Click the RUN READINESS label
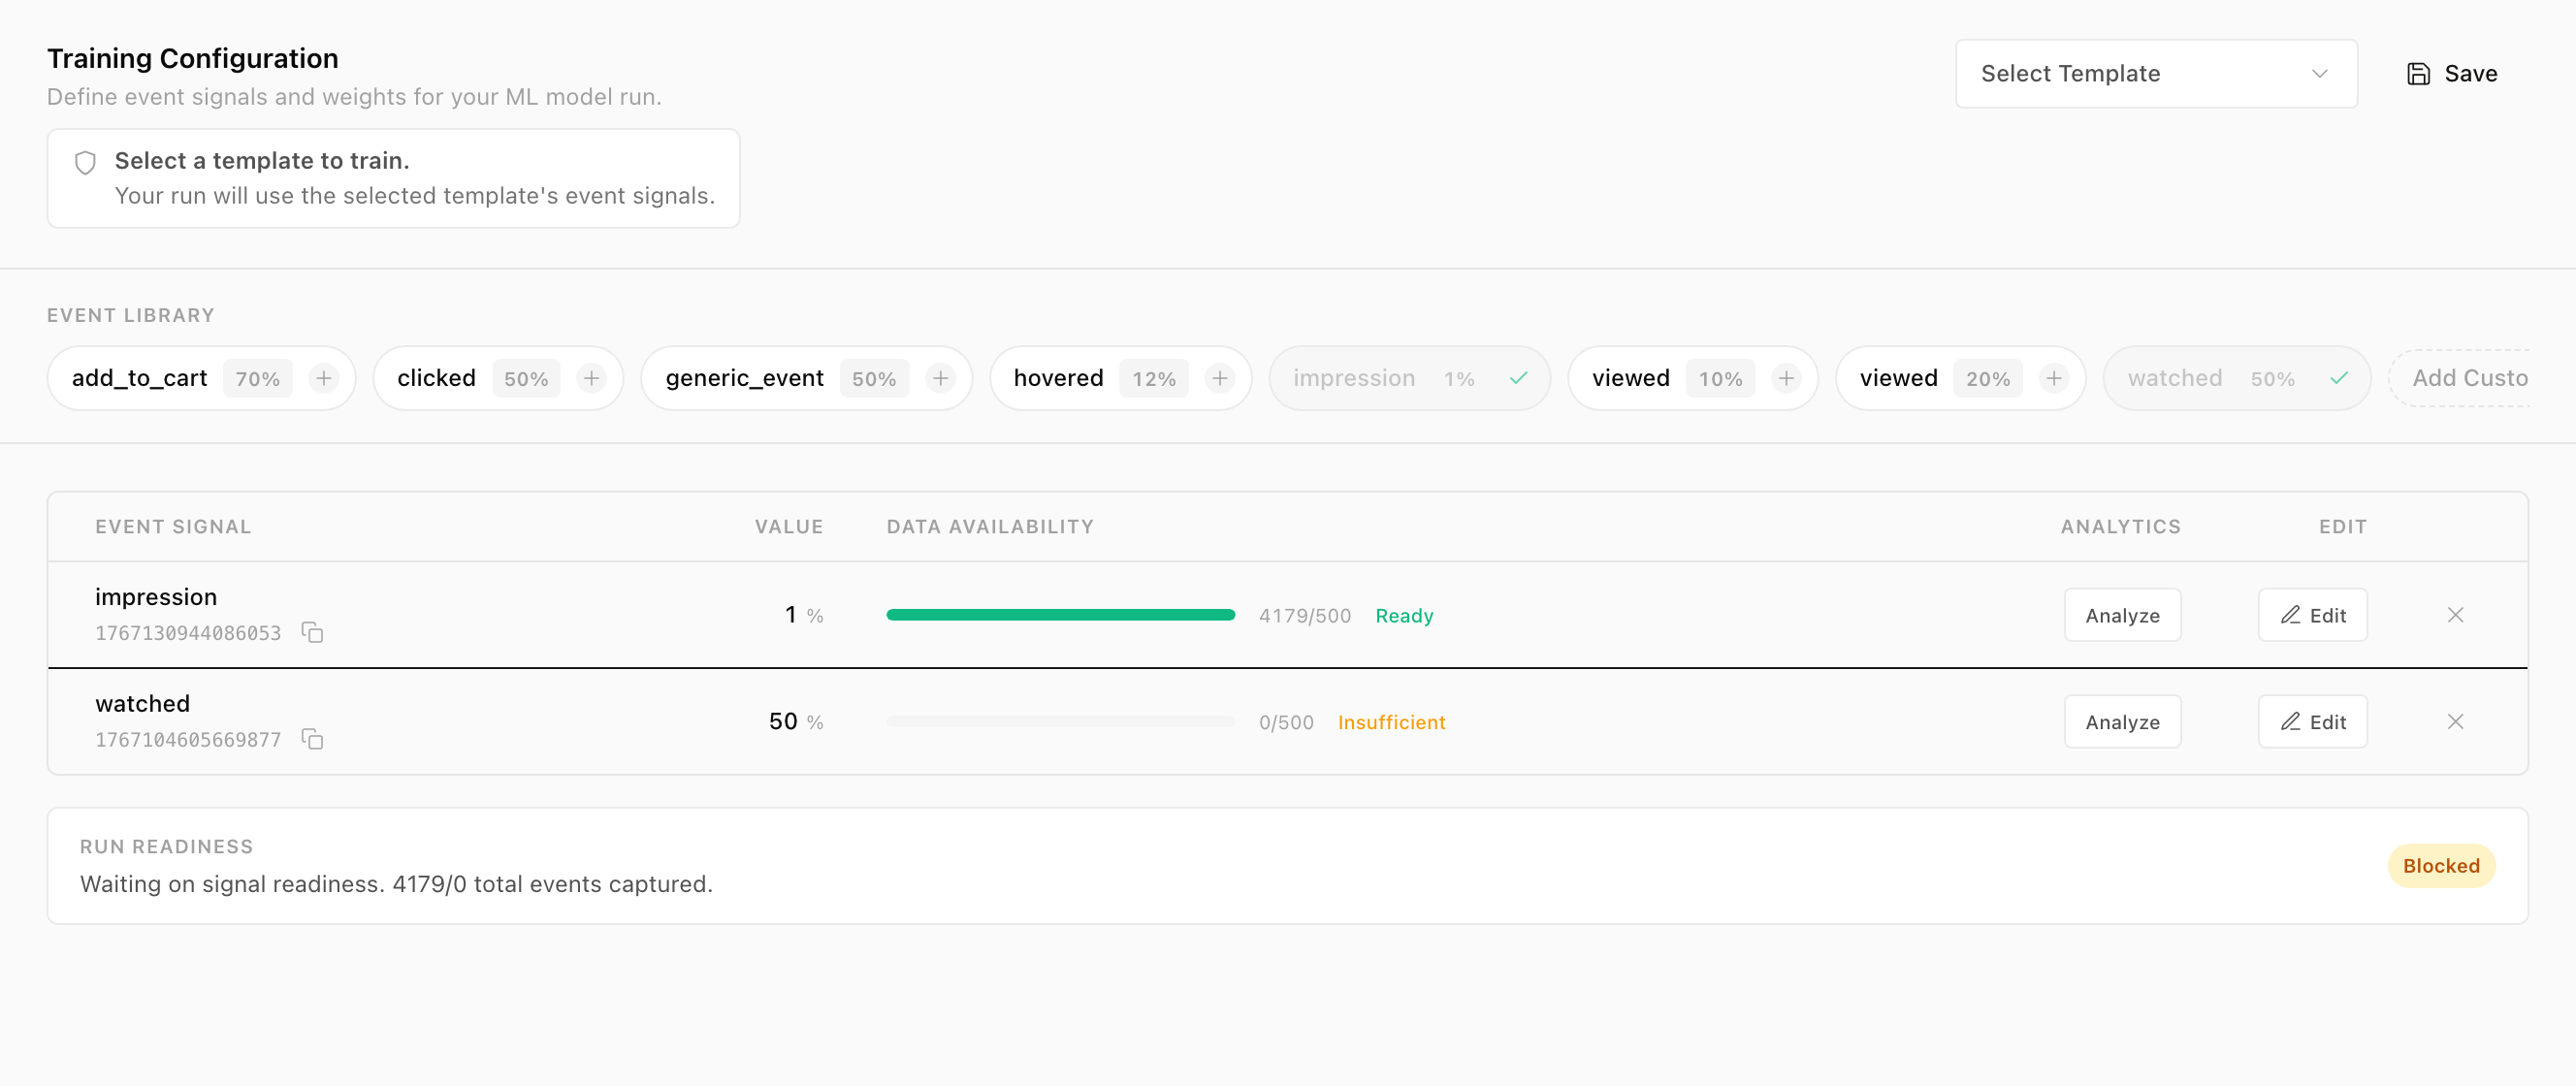 tap(167, 848)
